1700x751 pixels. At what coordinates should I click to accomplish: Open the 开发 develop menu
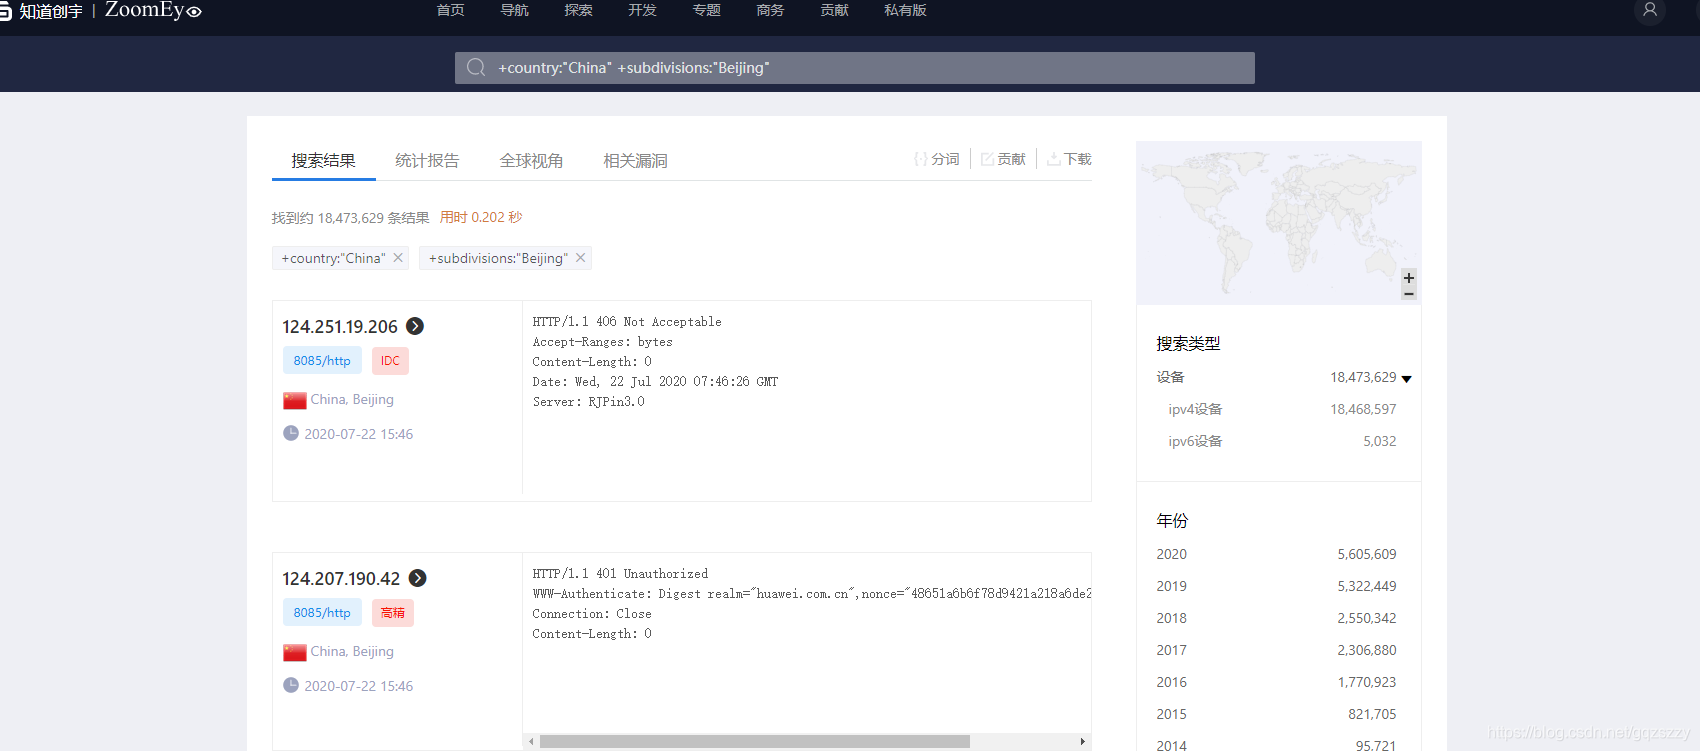coord(643,10)
